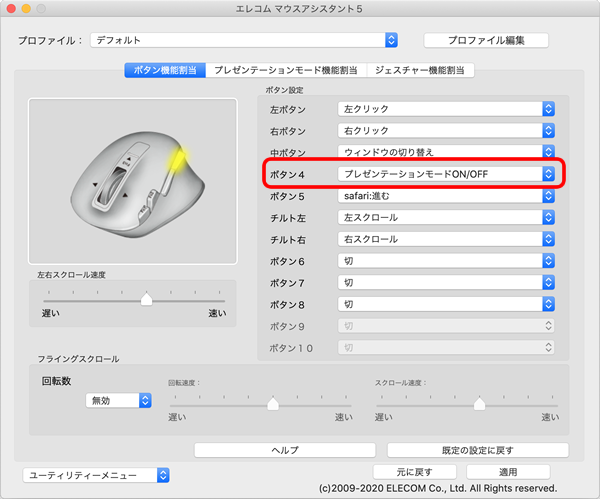Open the プロファイル dropdown set to デフォルト

[244, 40]
